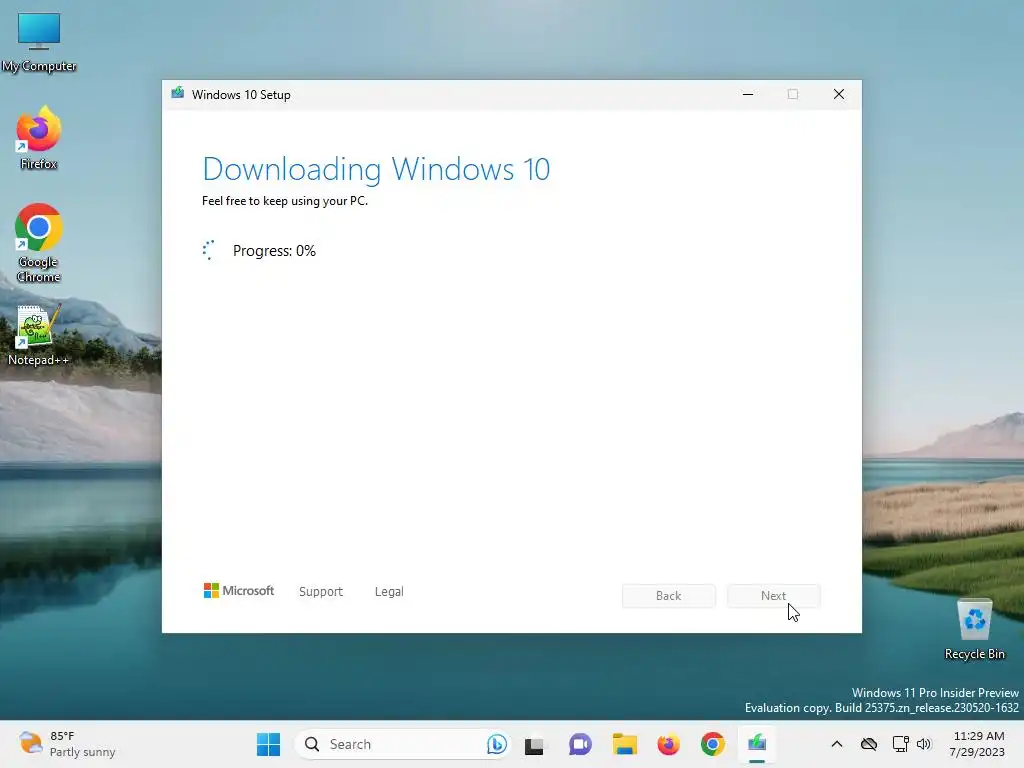This screenshot has height=768, width=1024.
Task: Open the Legal link
Action: 389,592
